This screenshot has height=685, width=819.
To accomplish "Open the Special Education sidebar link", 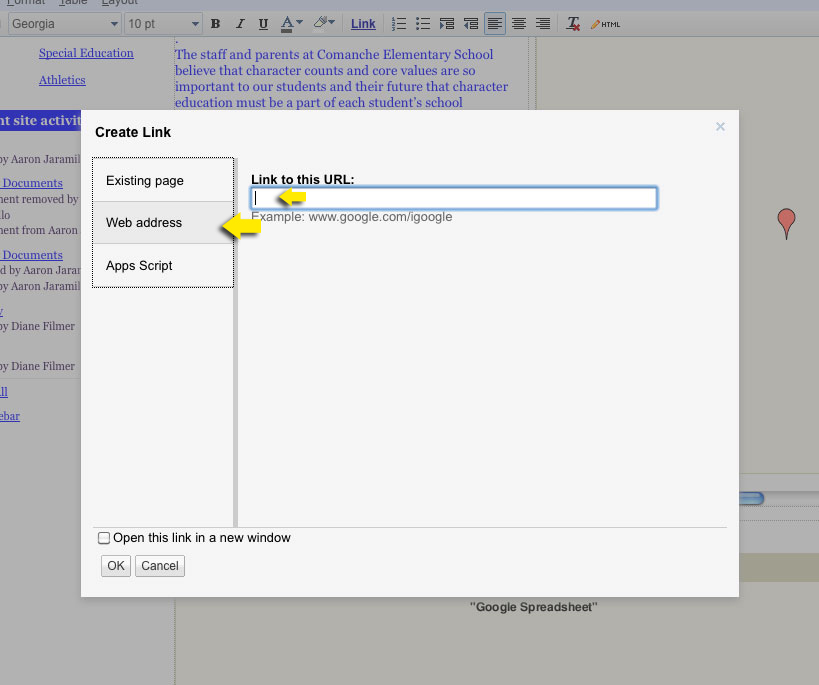I will click(86, 53).
